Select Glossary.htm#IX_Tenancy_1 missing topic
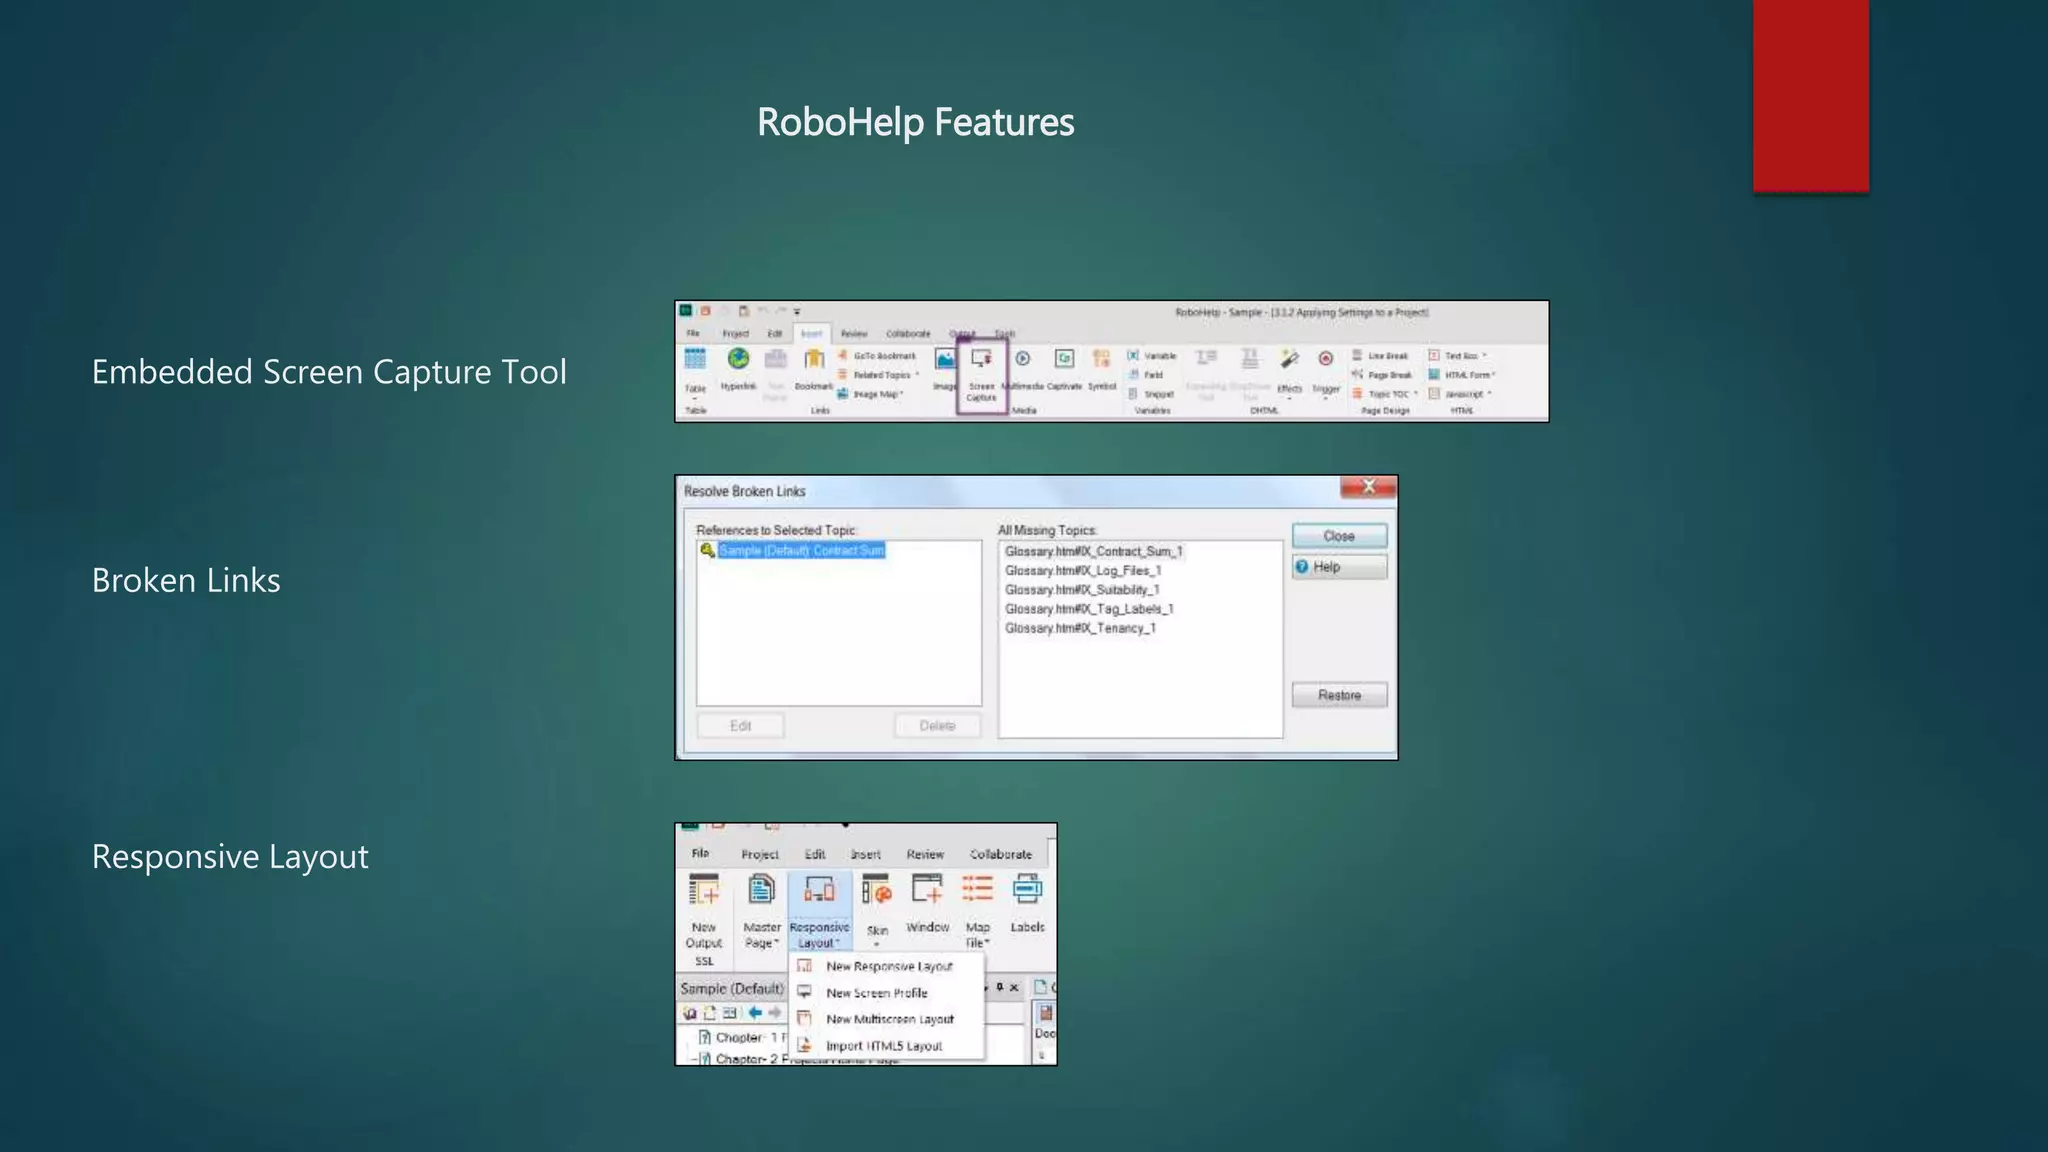This screenshot has width=2048, height=1152. coord(1080,628)
